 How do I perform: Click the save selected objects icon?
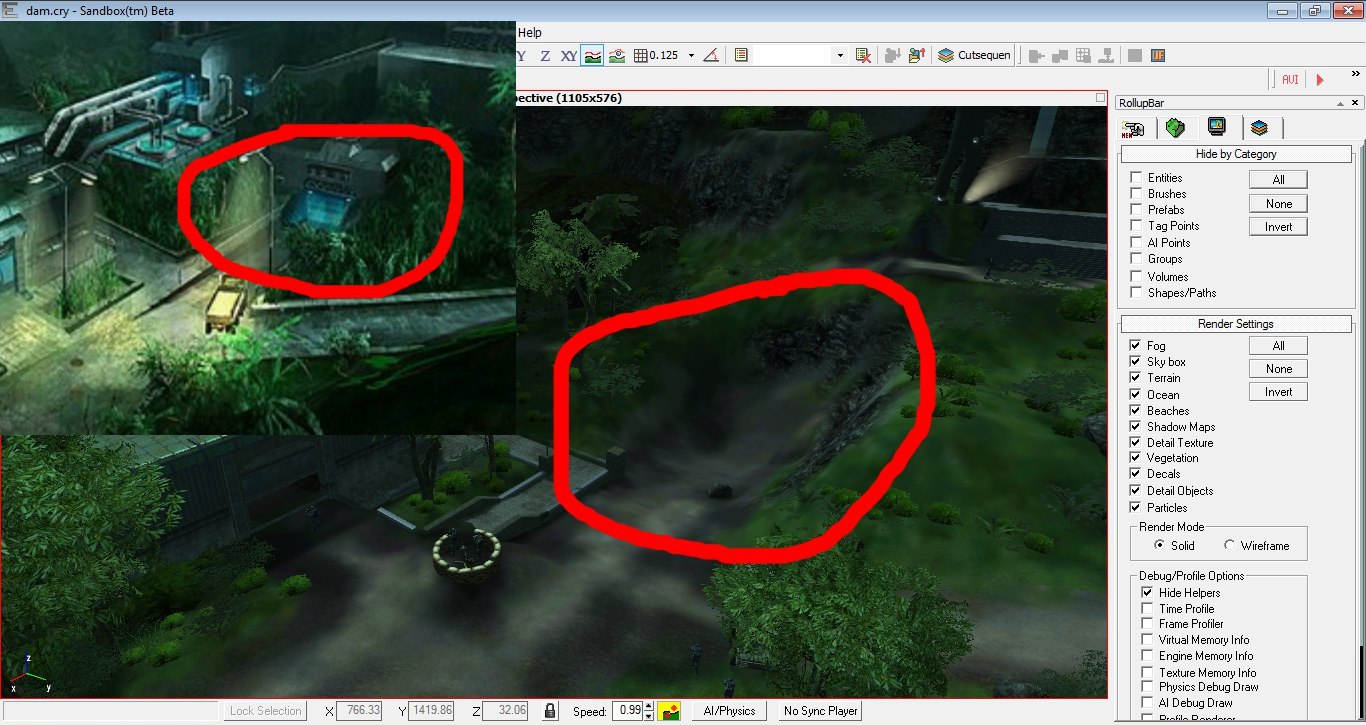(892, 56)
